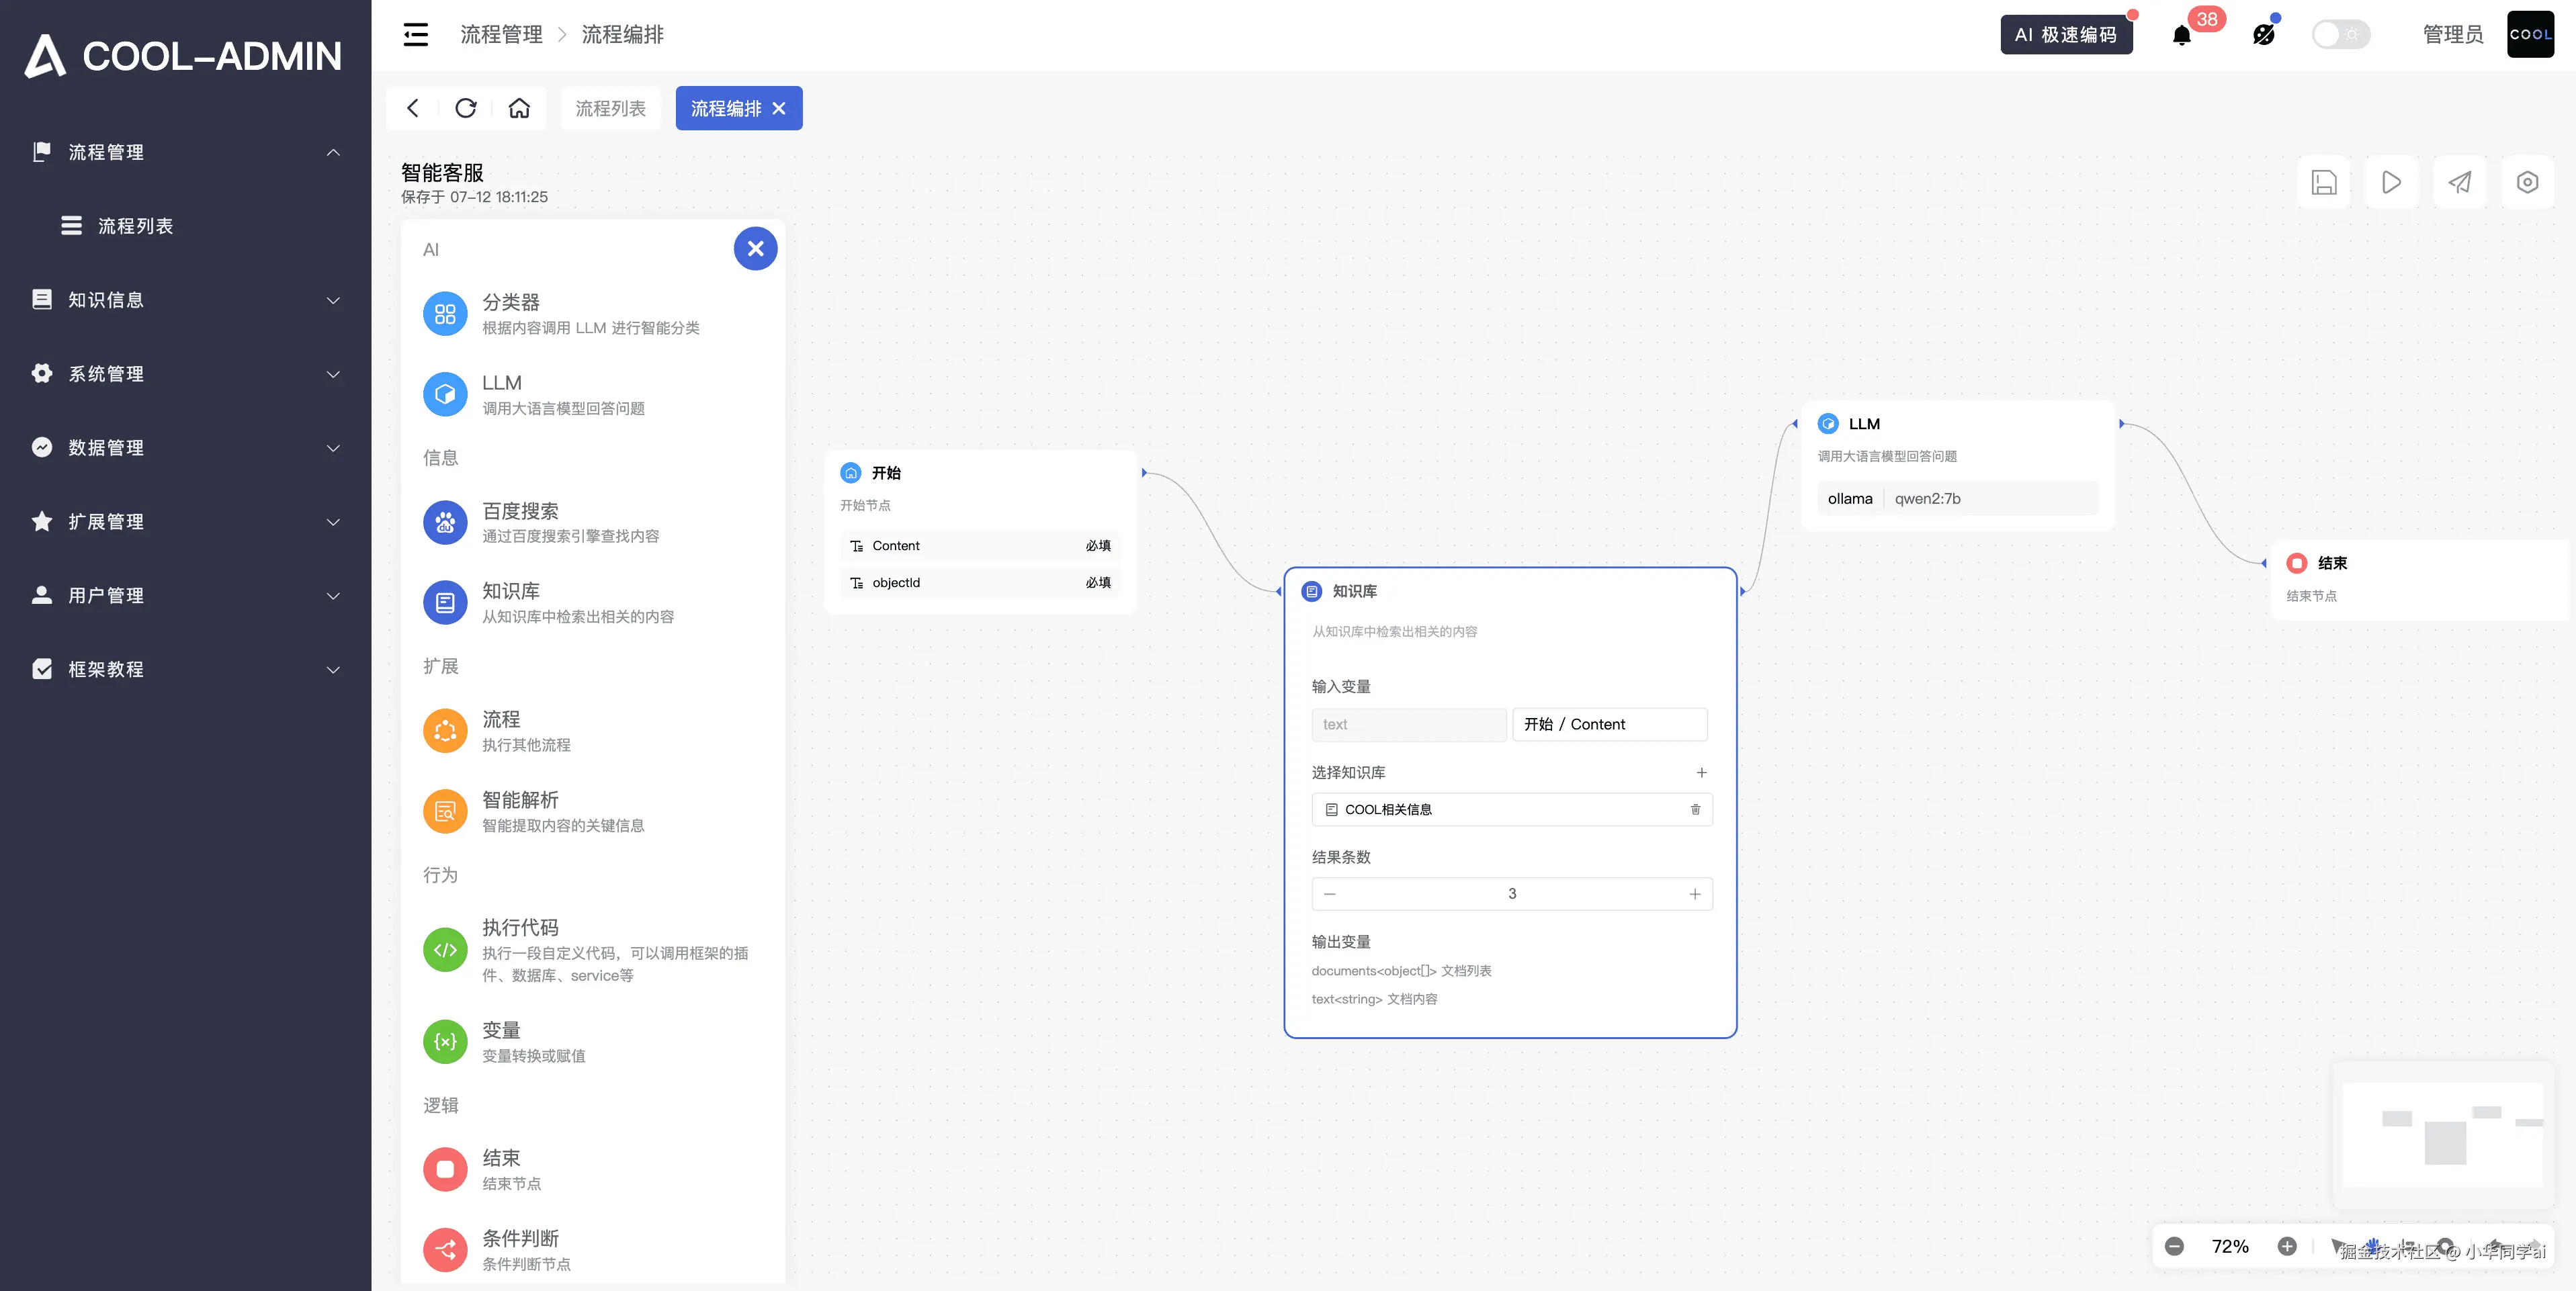Collapse the sidebar menu toggle
This screenshot has width=2576, height=1291.
415,35
